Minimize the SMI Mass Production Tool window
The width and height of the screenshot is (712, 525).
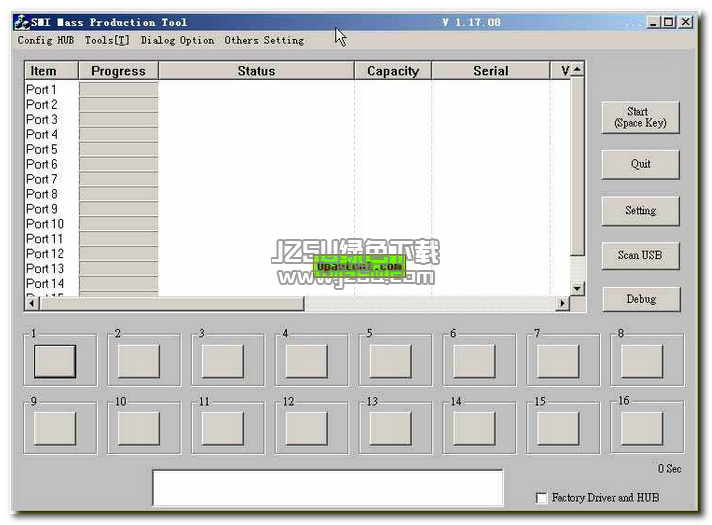pos(653,22)
